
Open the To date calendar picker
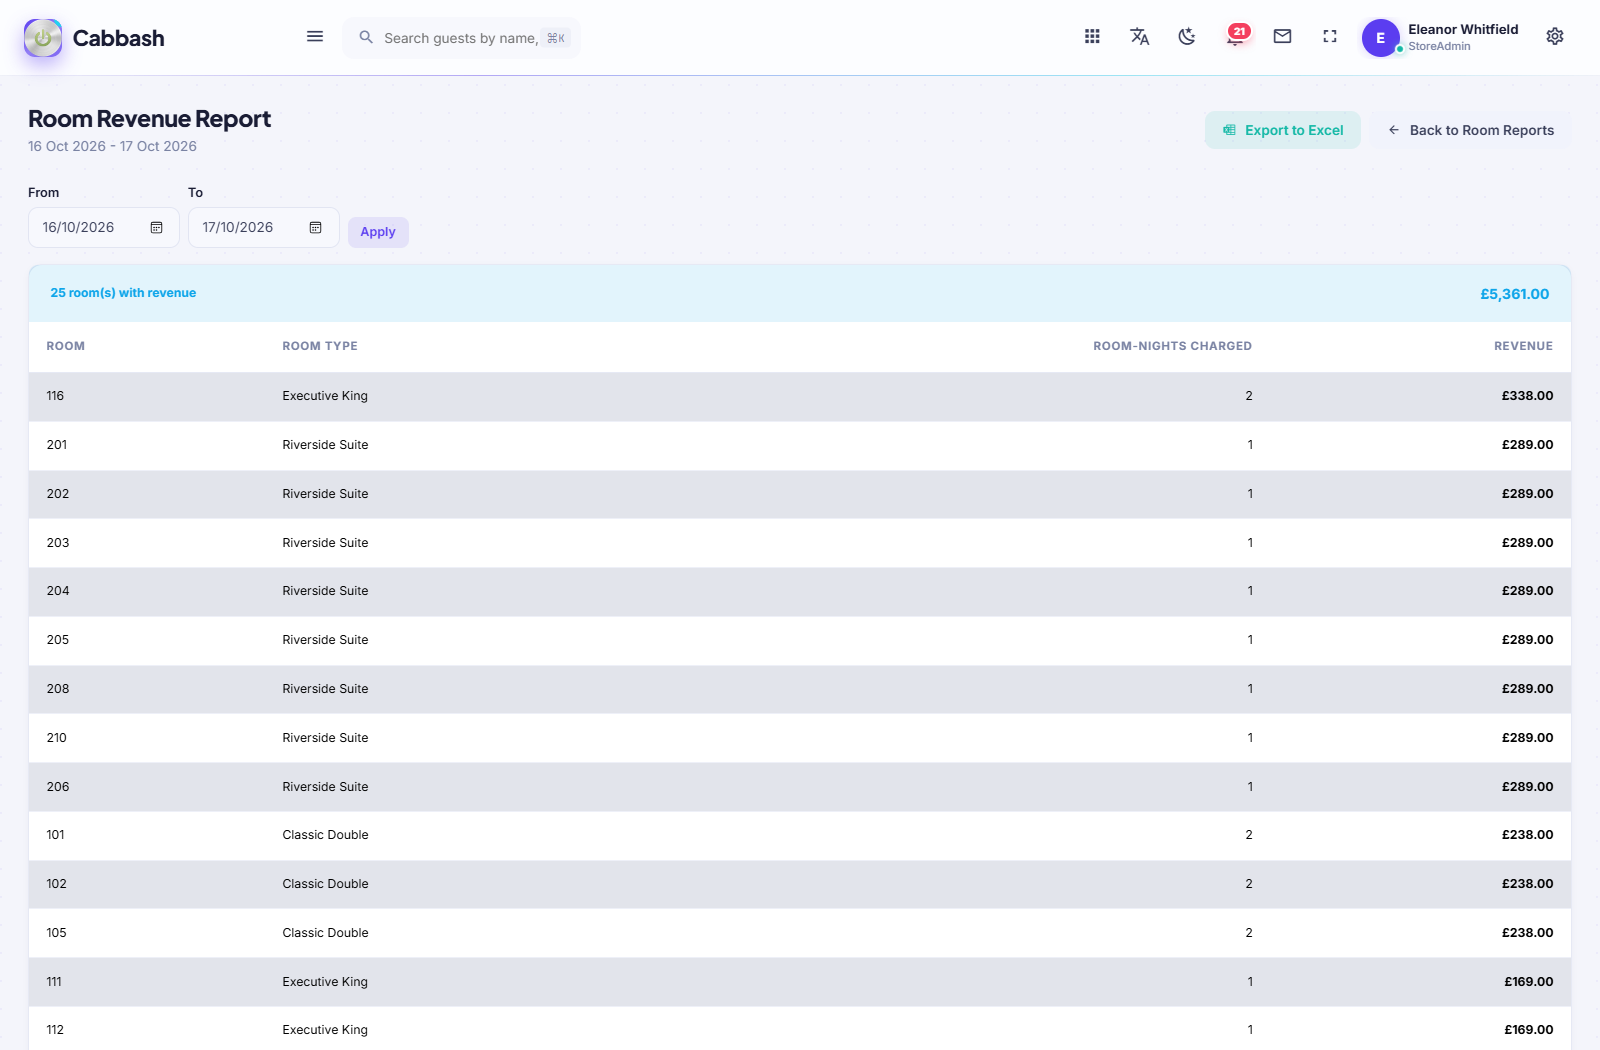(x=315, y=228)
